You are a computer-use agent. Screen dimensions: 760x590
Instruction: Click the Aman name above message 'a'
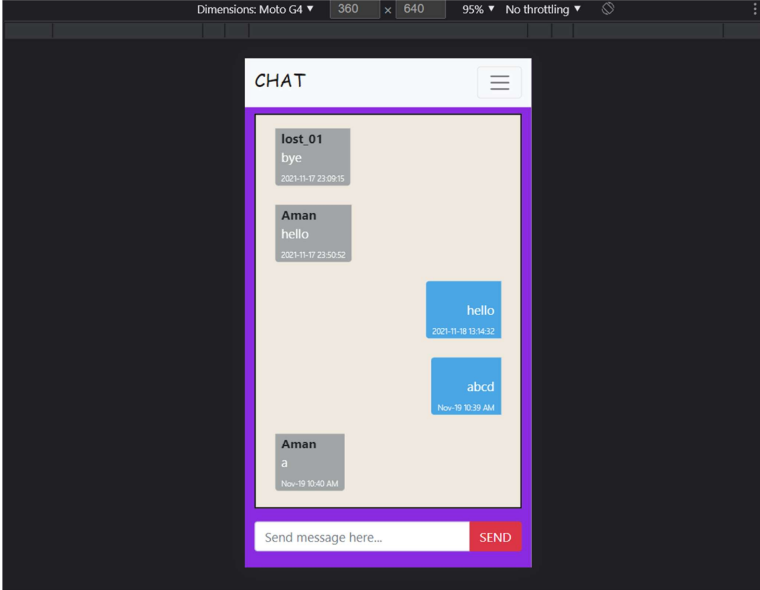[299, 444]
